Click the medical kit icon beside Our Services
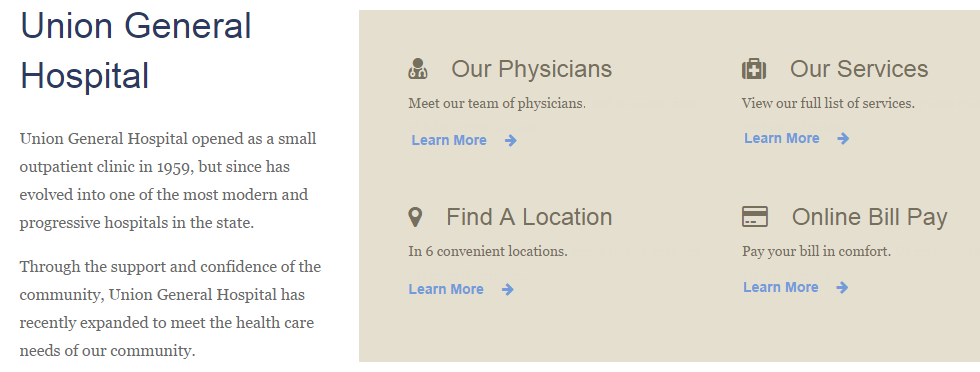 click(754, 69)
